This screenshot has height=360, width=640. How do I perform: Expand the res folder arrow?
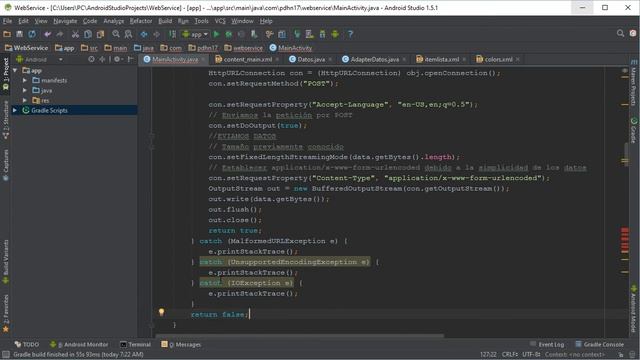click(25, 100)
